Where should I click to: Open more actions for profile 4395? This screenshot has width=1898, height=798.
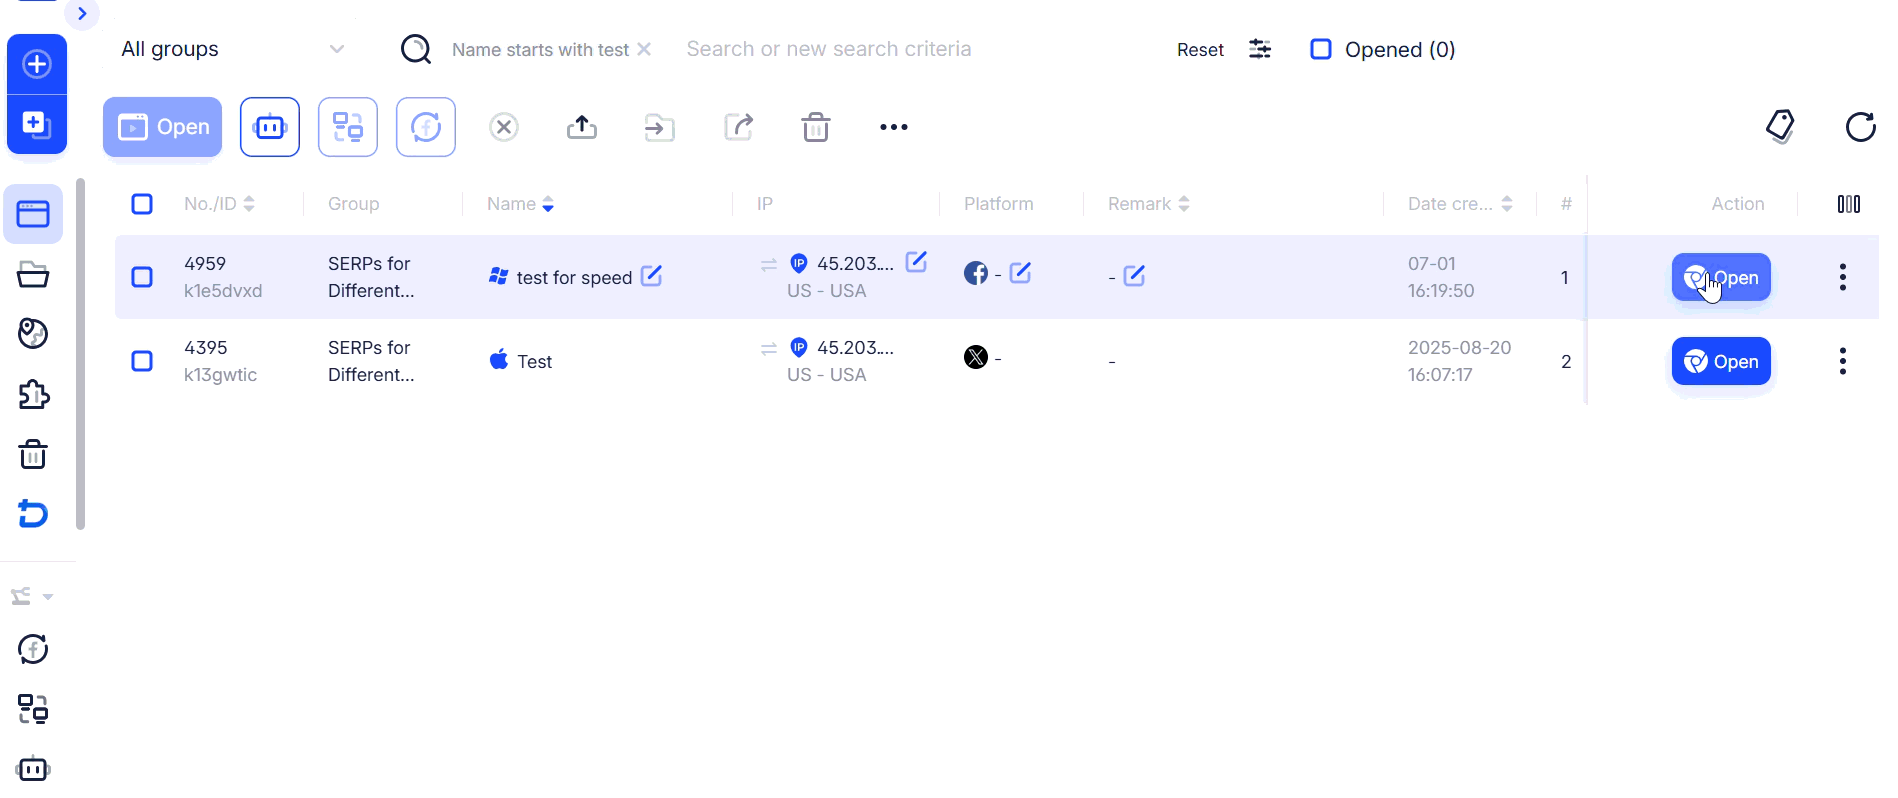click(x=1842, y=361)
